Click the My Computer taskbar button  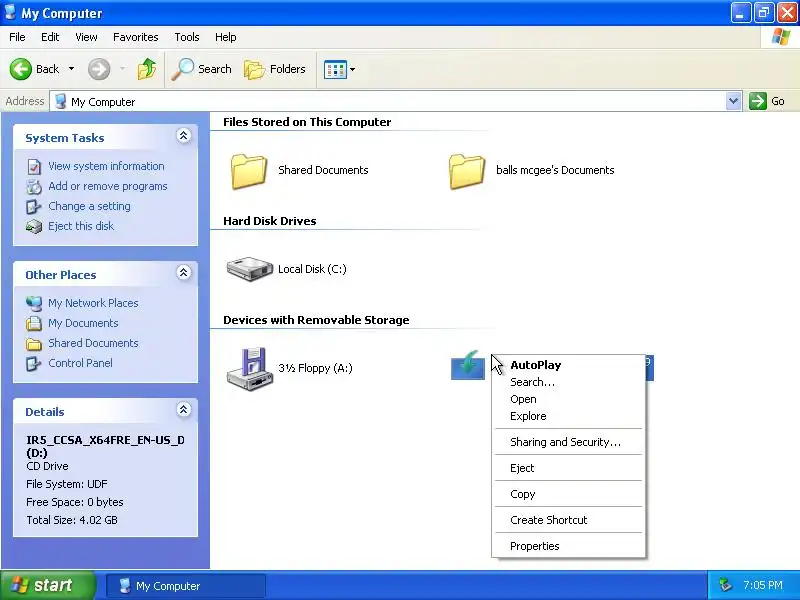coord(186,586)
